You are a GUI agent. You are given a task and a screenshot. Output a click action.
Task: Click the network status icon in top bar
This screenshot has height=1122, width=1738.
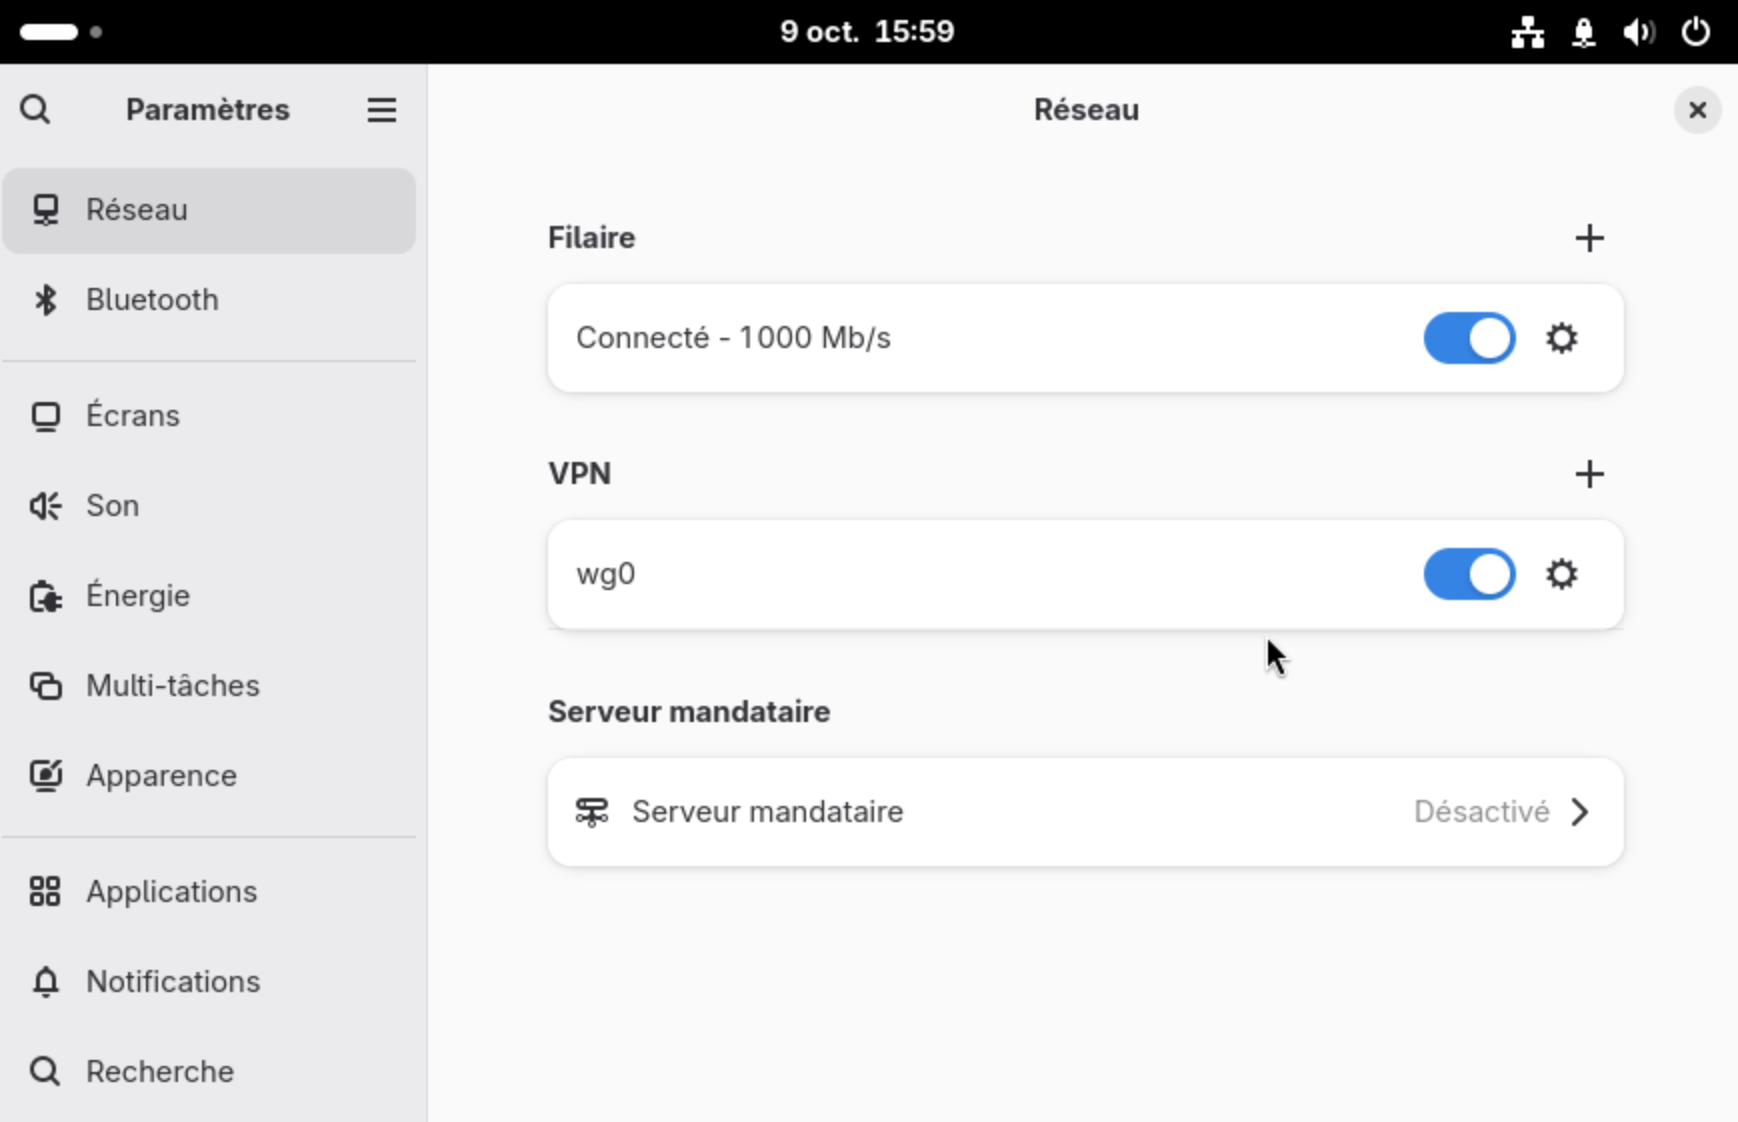coord(1526,32)
